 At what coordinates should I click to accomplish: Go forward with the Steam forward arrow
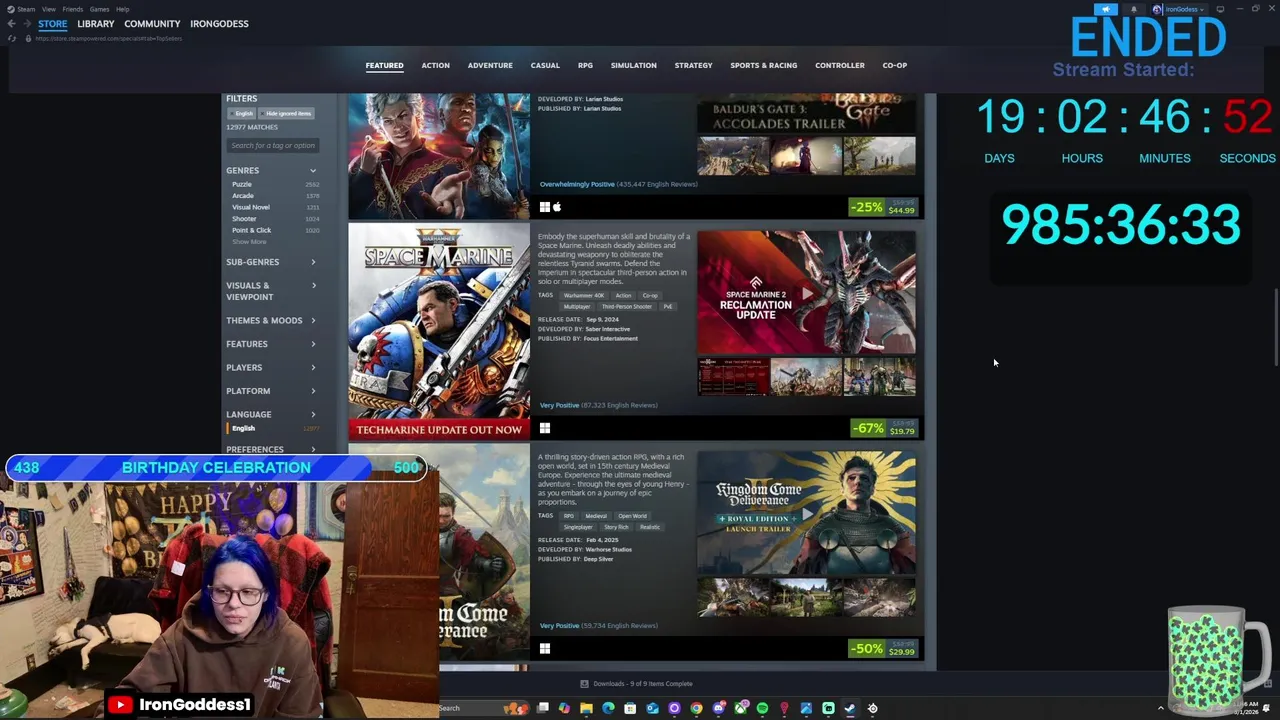(x=27, y=24)
